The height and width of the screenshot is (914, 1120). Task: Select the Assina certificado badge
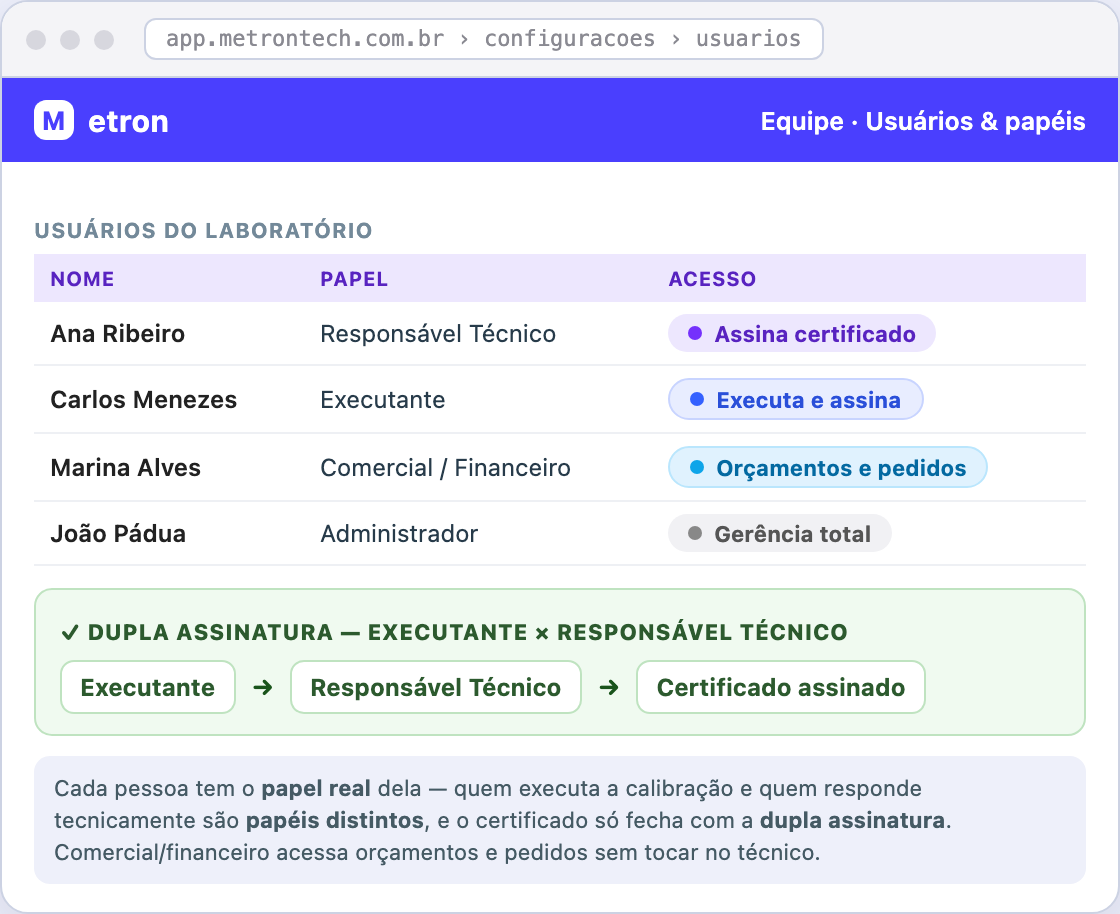pos(801,333)
